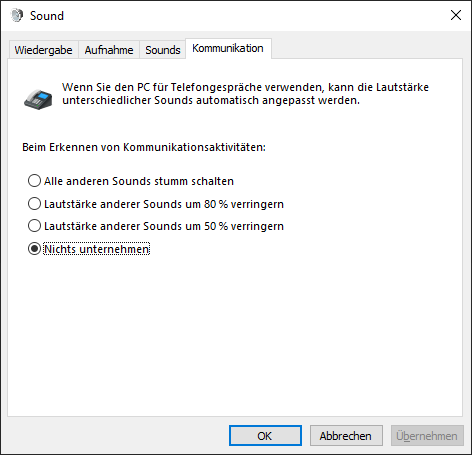Select the Nichts unternehmen radio circle
Screen dimensions: 472x455
(x=34, y=249)
